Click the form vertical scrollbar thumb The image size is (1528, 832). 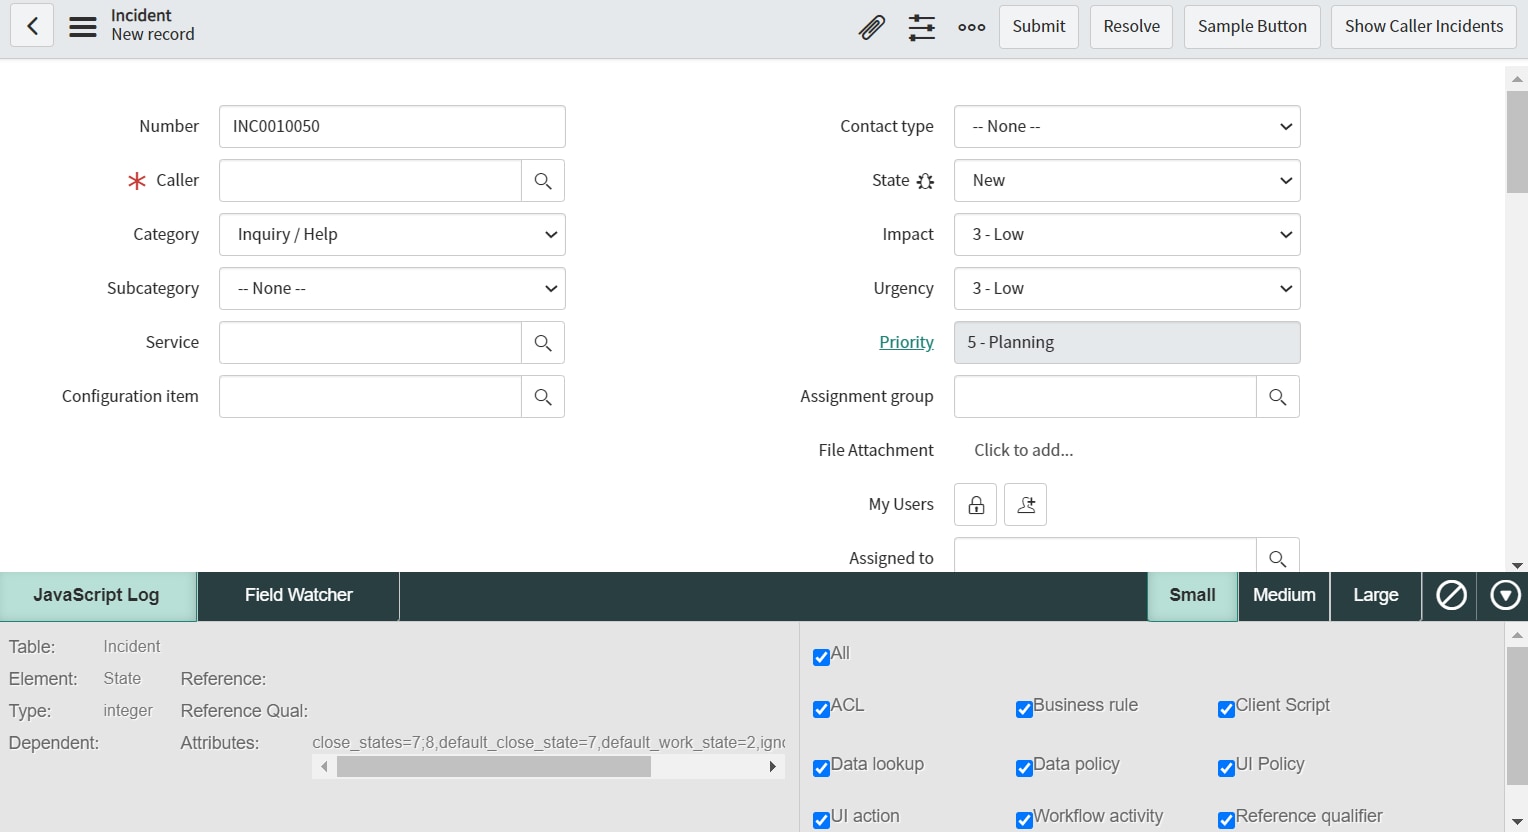1517,140
